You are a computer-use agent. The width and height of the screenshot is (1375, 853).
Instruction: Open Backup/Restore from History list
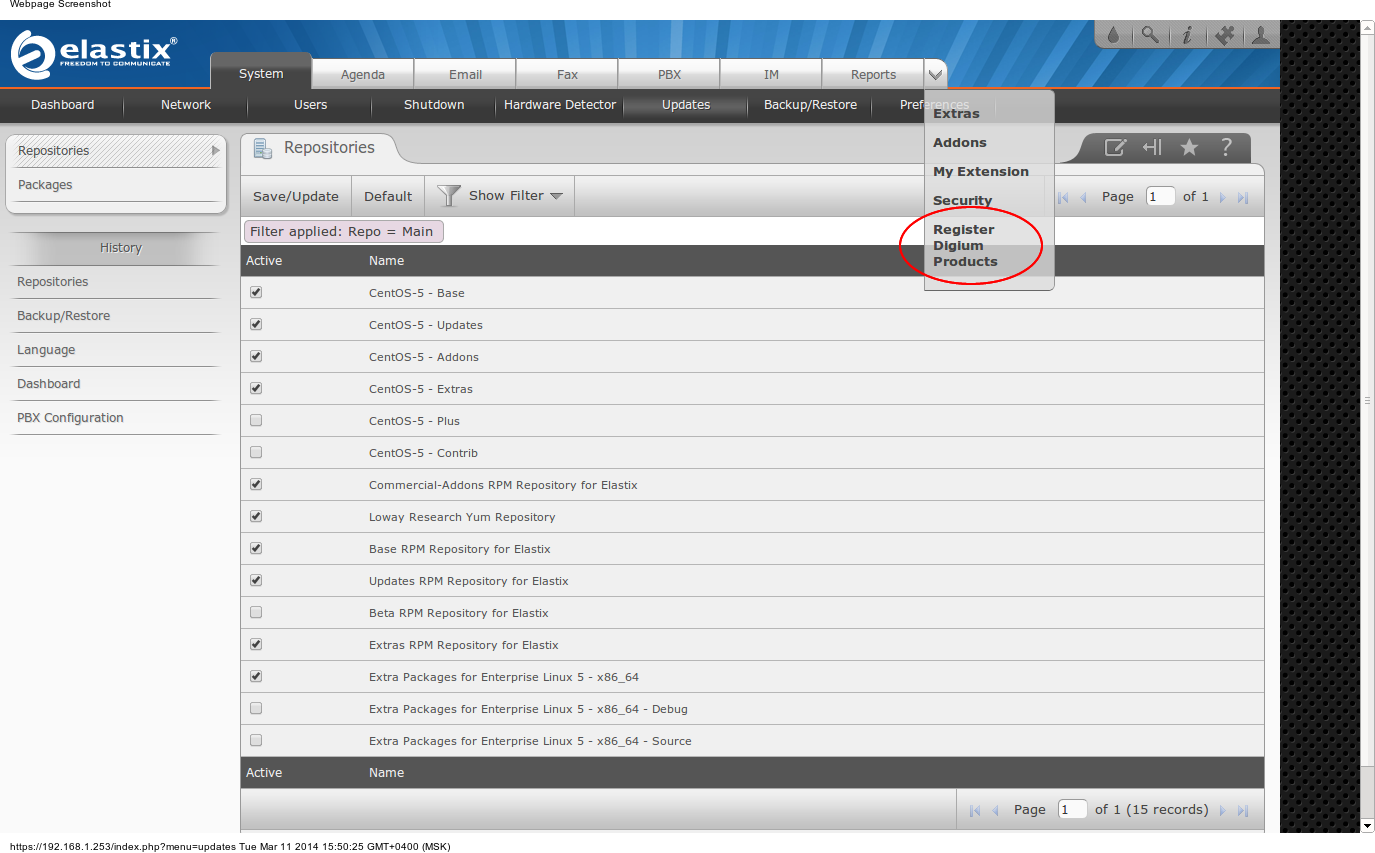pyautogui.click(x=64, y=316)
